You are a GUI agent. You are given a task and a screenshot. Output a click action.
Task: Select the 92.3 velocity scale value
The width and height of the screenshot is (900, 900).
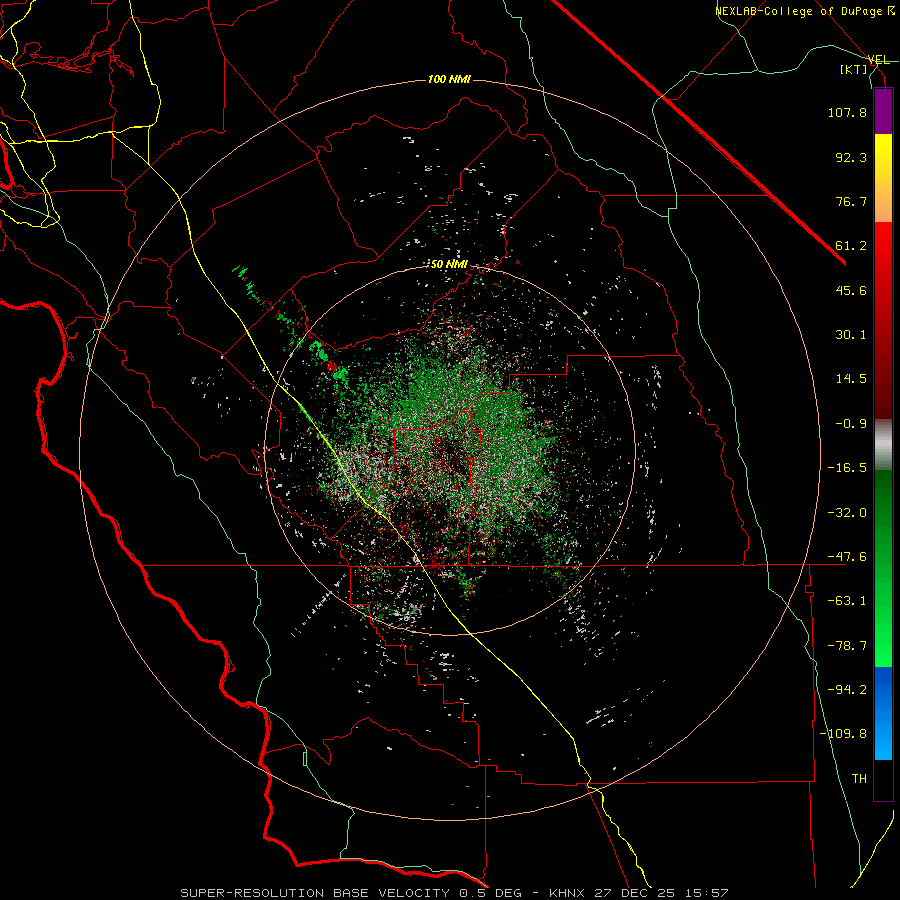pyautogui.click(x=851, y=157)
